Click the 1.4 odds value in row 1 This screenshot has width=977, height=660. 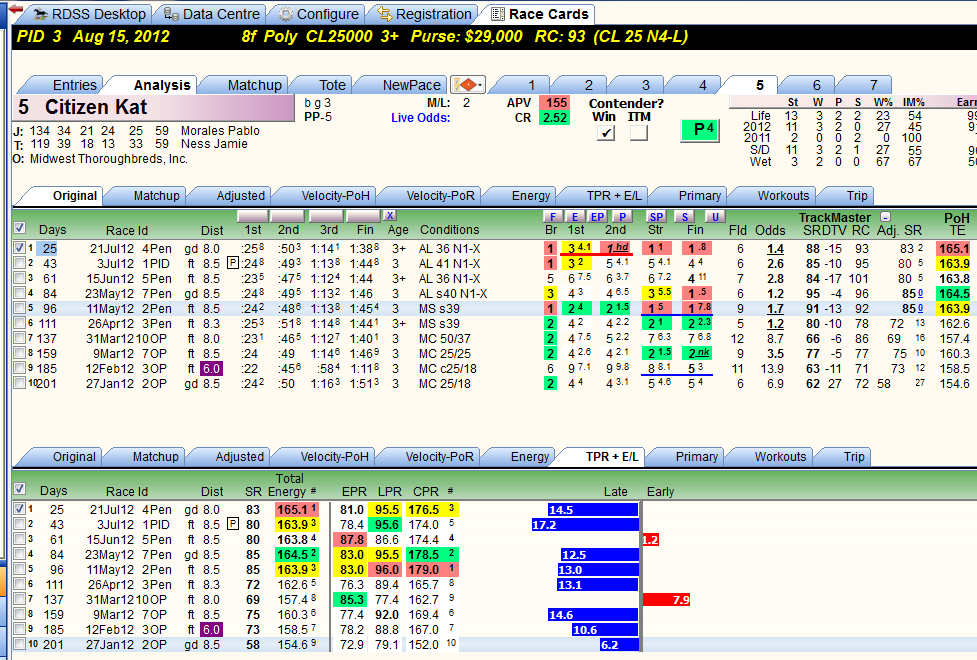coord(775,249)
